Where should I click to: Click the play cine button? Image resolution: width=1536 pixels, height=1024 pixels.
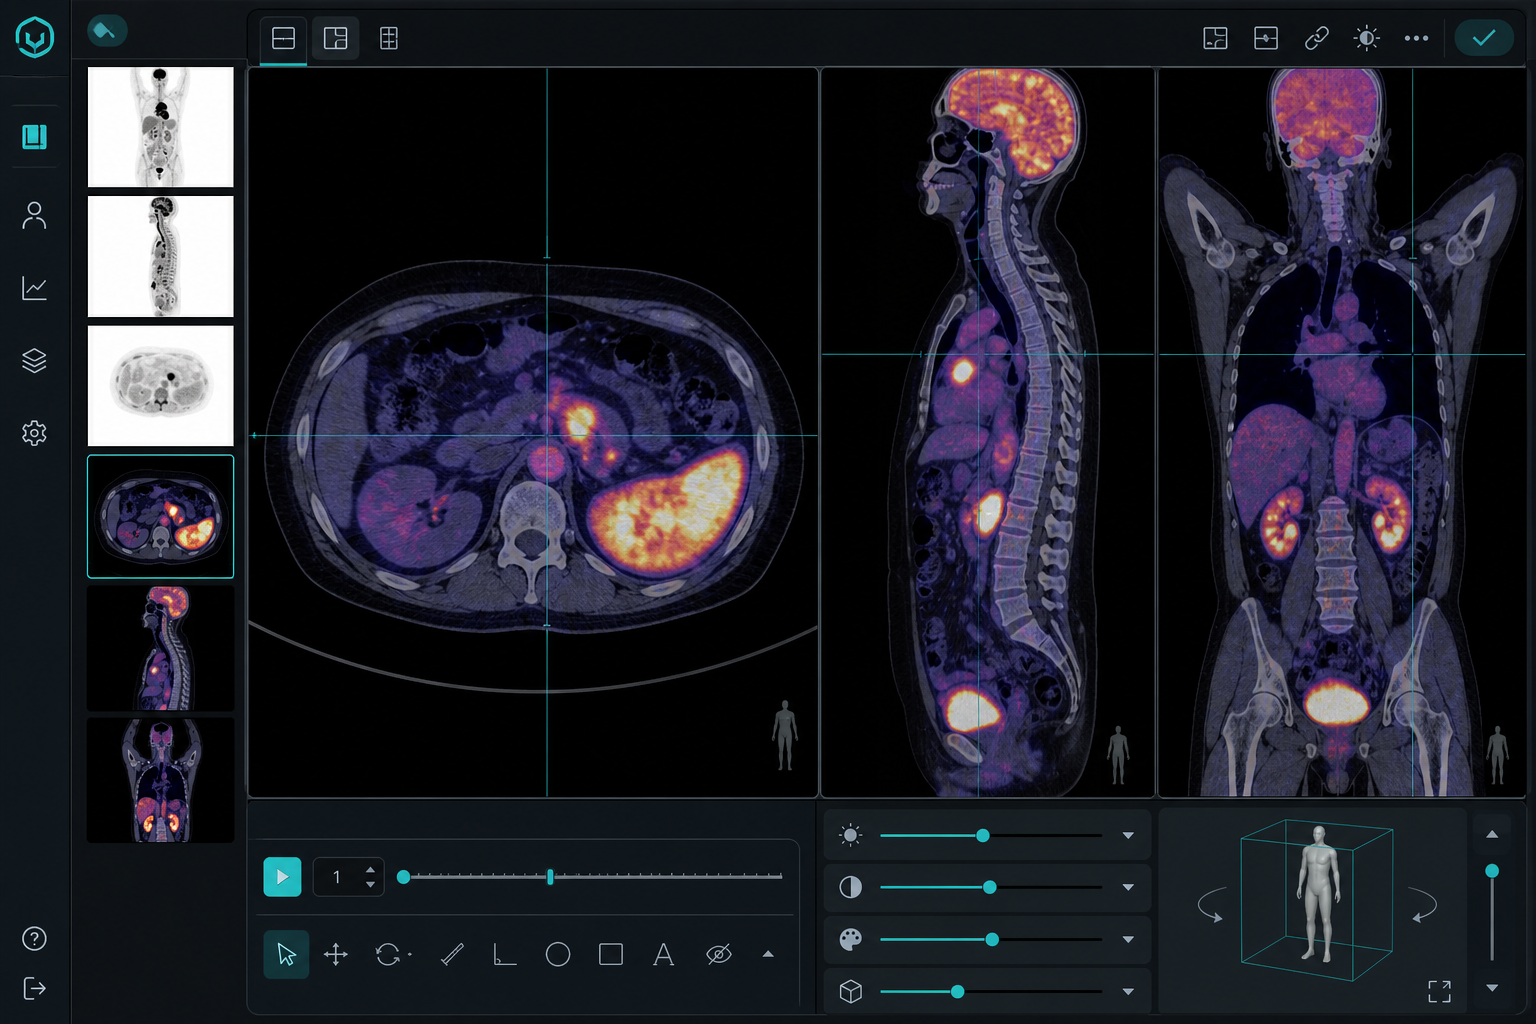coord(282,877)
